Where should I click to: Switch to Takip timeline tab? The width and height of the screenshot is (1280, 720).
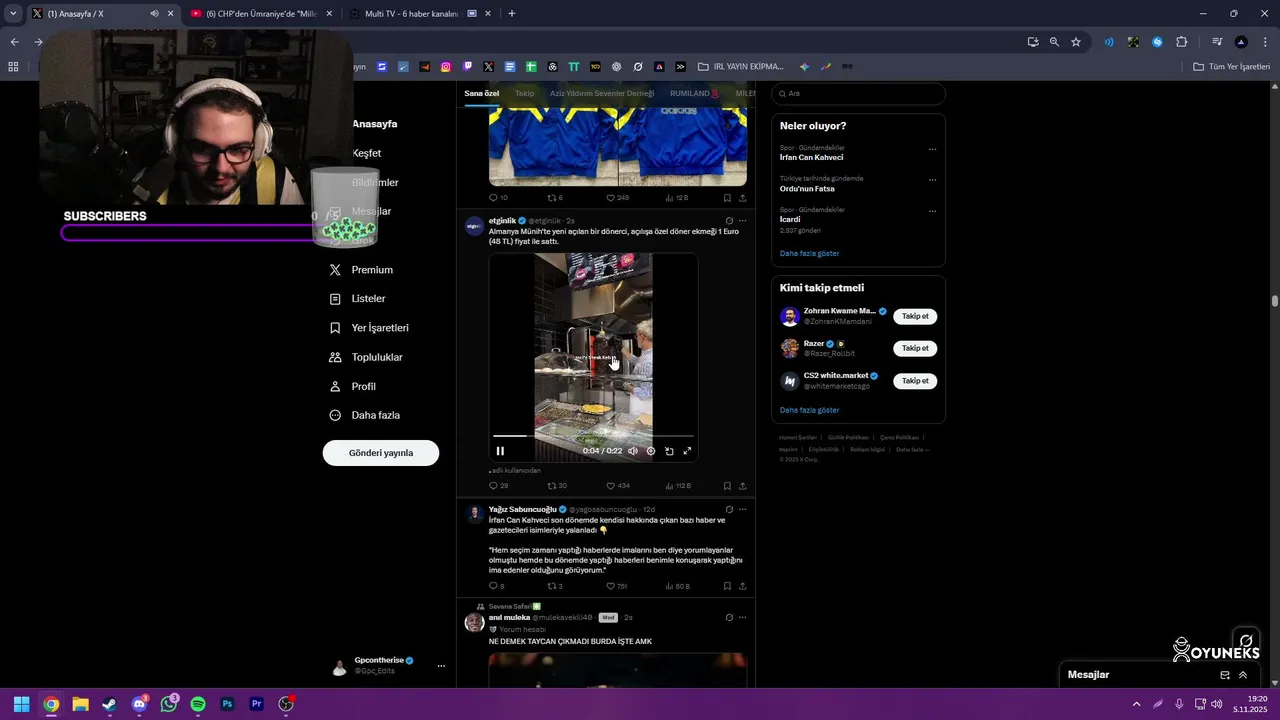525,93
